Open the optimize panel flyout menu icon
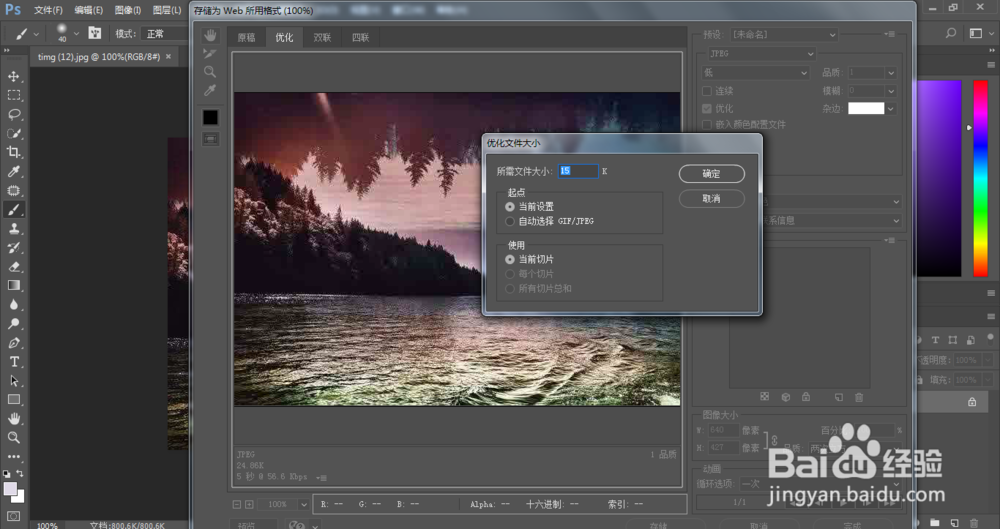Screen dimensions: 1000x529 (x=891, y=34)
